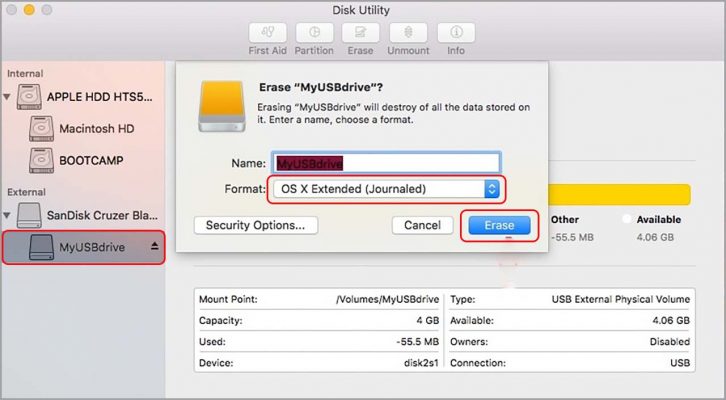Select MyUSBdrive volume in sidebar
The width and height of the screenshot is (726, 400).
(83, 247)
